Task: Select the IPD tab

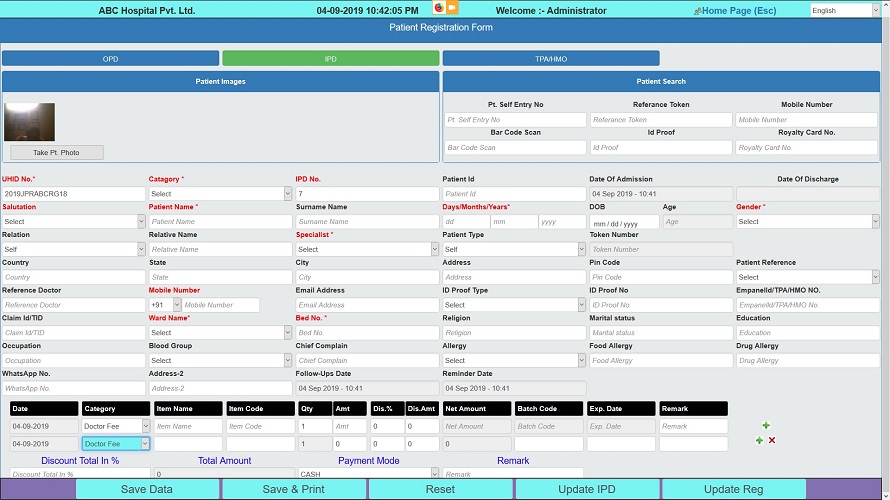Action: coord(330,59)
